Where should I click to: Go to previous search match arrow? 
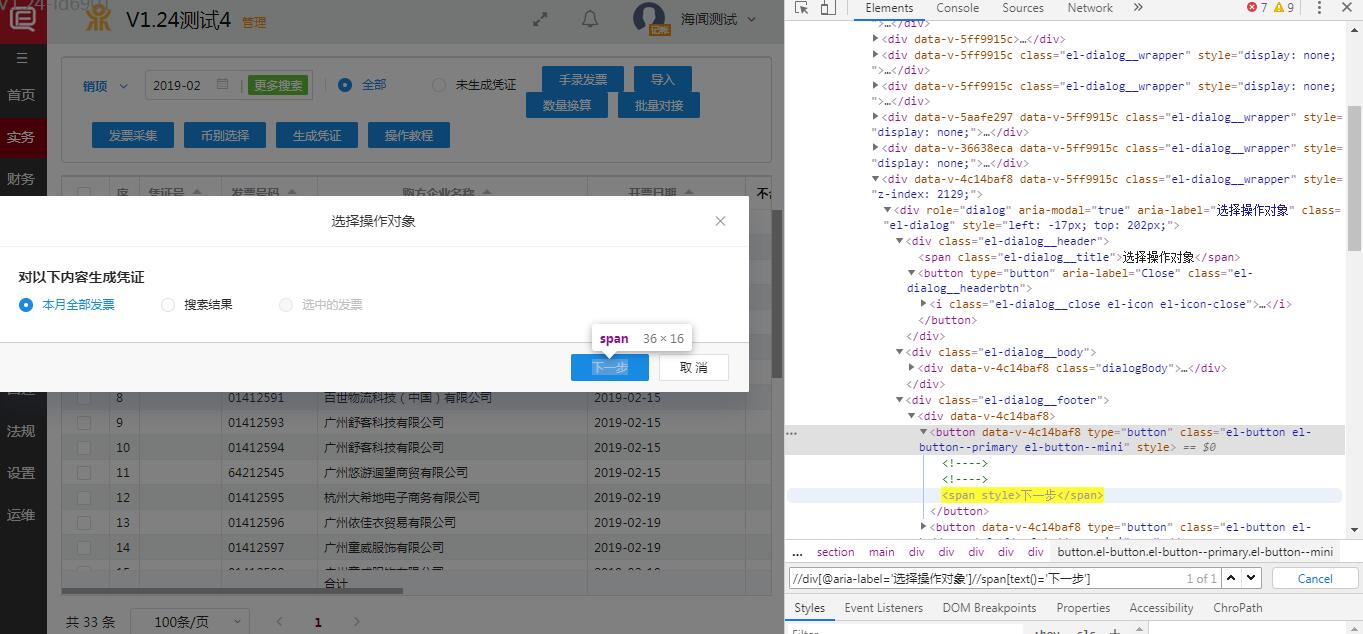tap(1231, 578)
